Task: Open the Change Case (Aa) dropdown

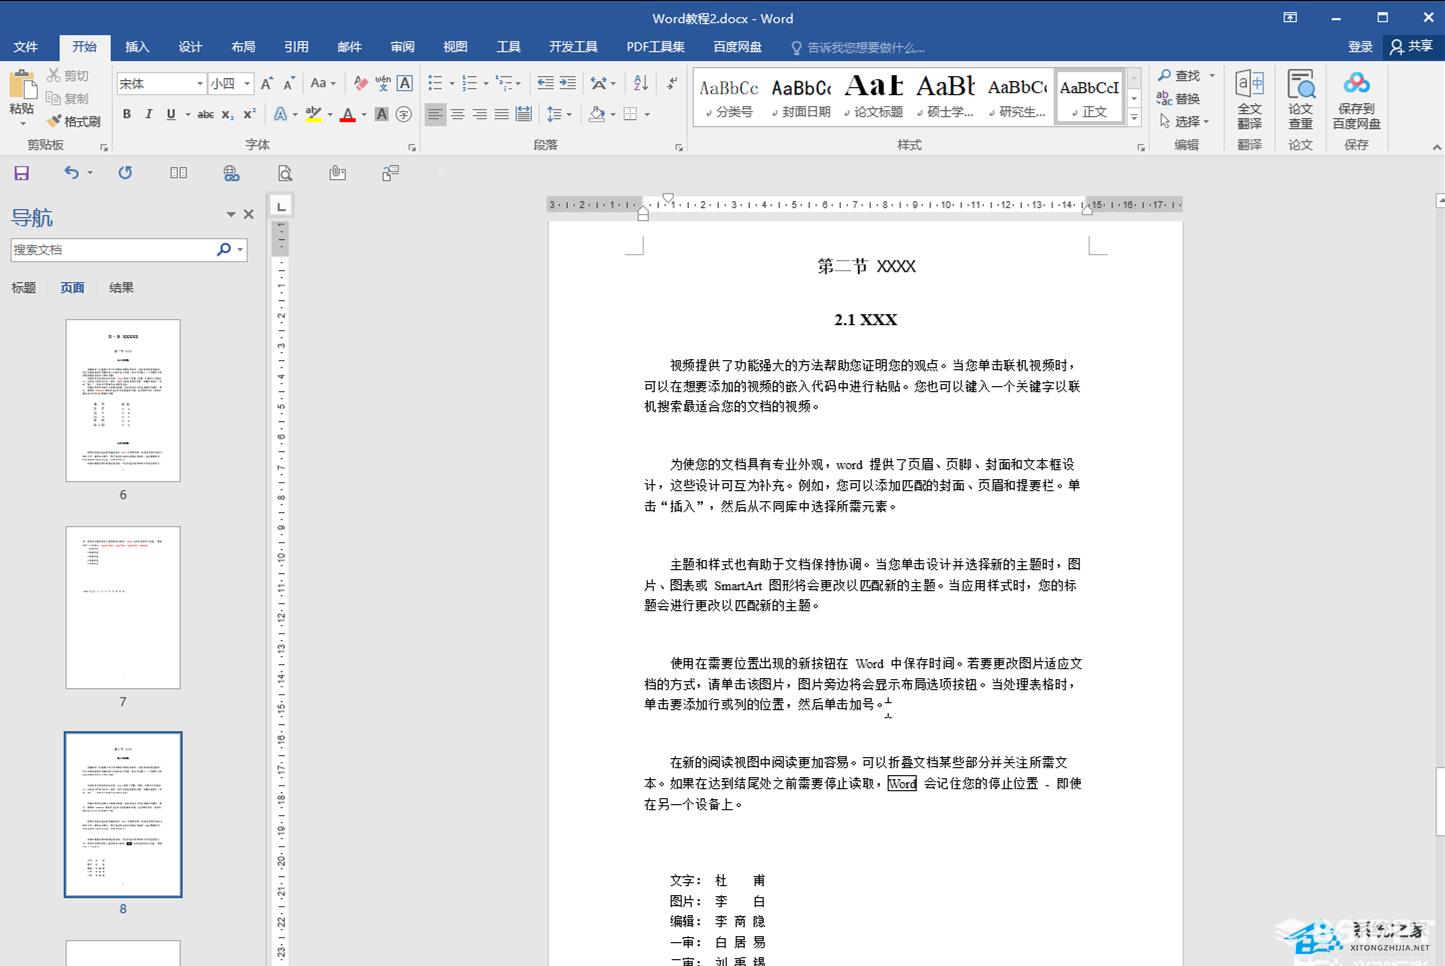Action: tap(322, 83)
